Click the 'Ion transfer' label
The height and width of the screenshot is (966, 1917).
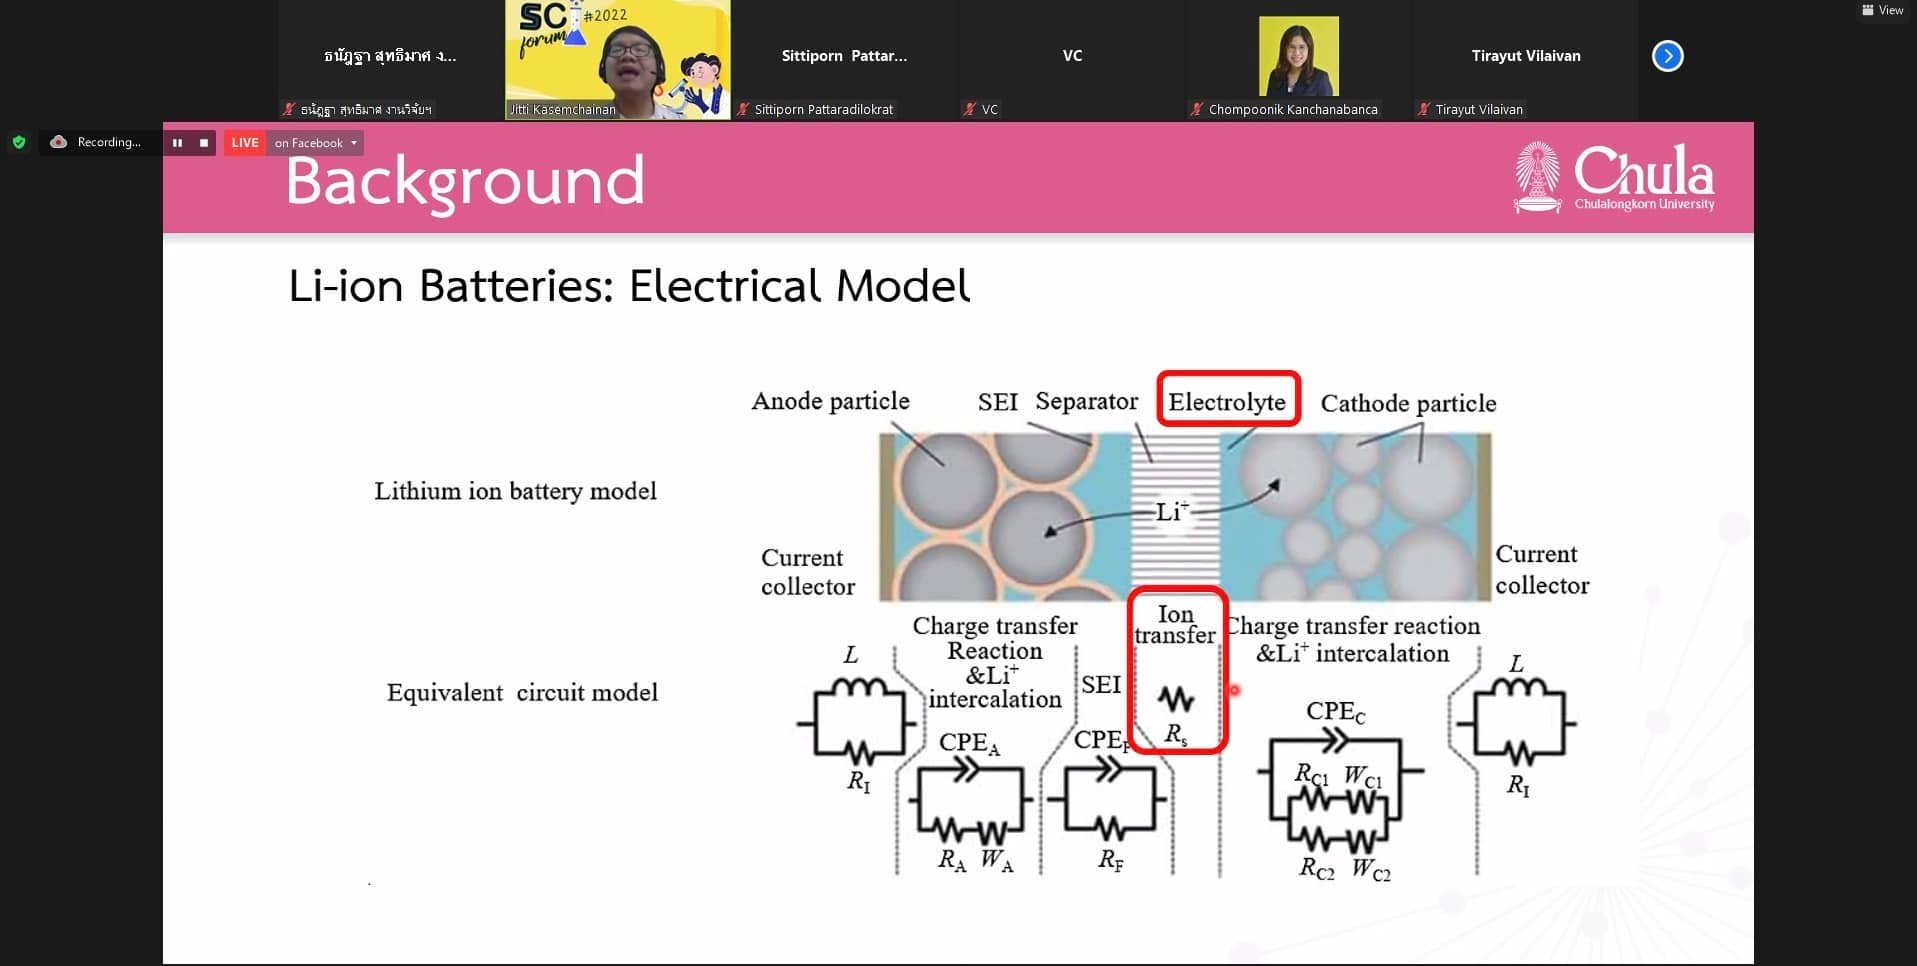[1175, 624]
